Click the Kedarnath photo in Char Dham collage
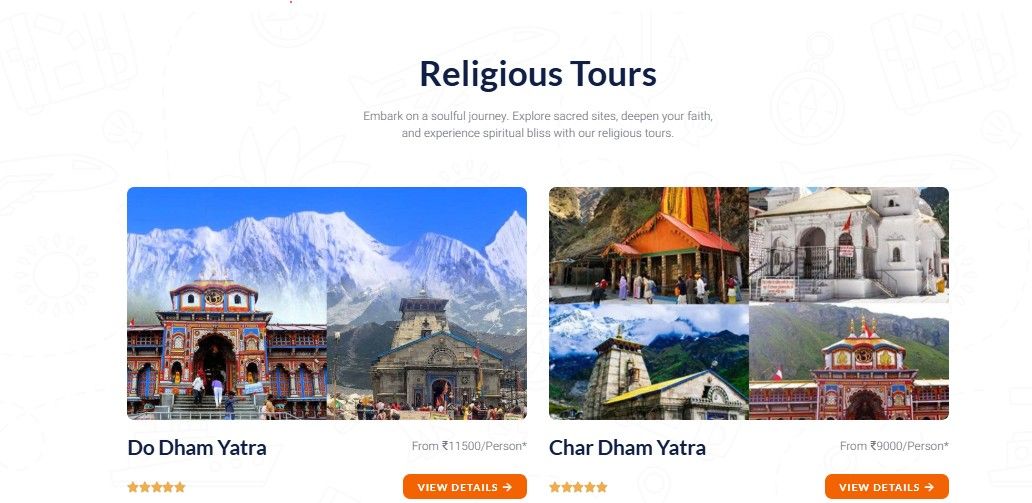 click(x=648, y=361)
